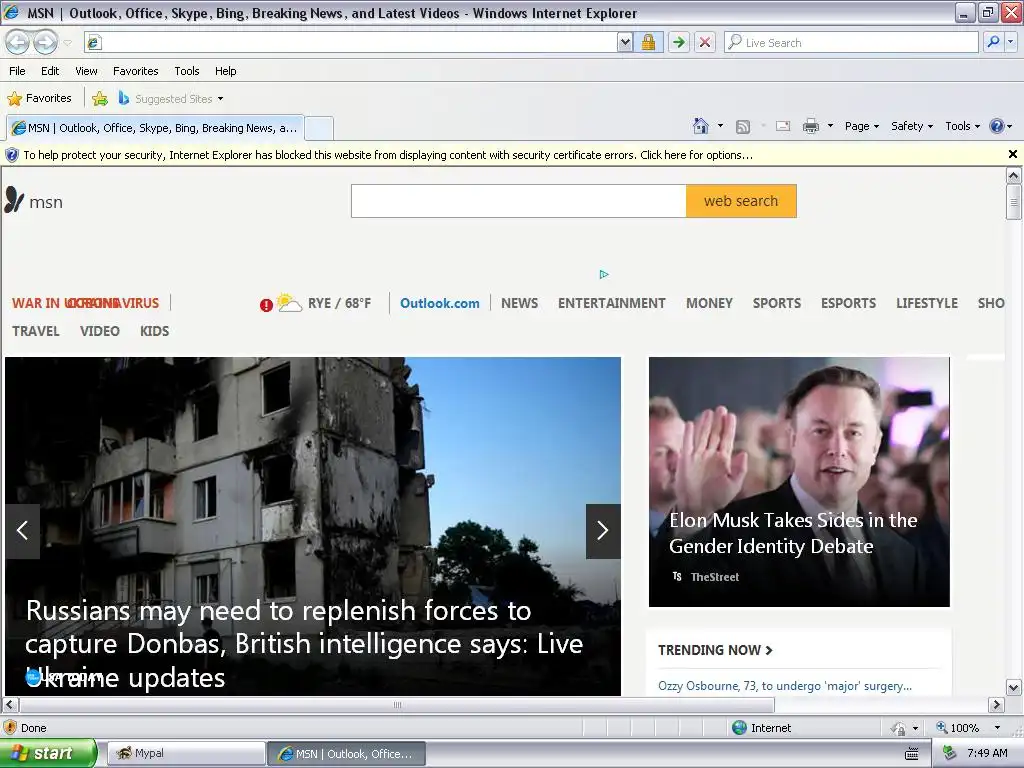
Task: Open the search provider dropdown arrow
Action: pos(1011,42)
